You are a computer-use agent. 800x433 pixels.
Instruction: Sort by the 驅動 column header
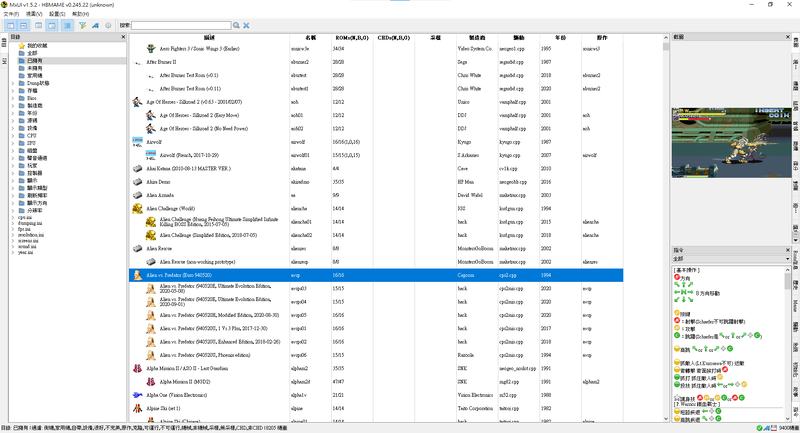518,38
